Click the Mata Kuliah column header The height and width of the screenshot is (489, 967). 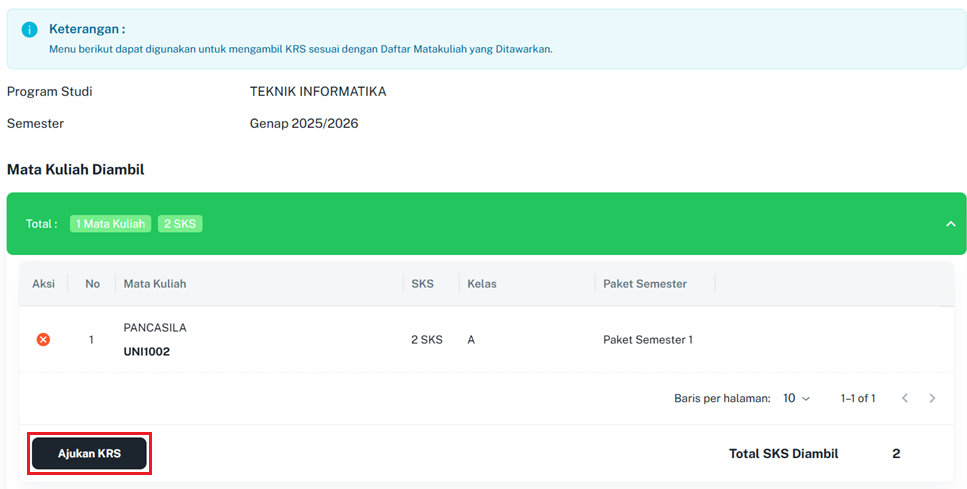155,284
